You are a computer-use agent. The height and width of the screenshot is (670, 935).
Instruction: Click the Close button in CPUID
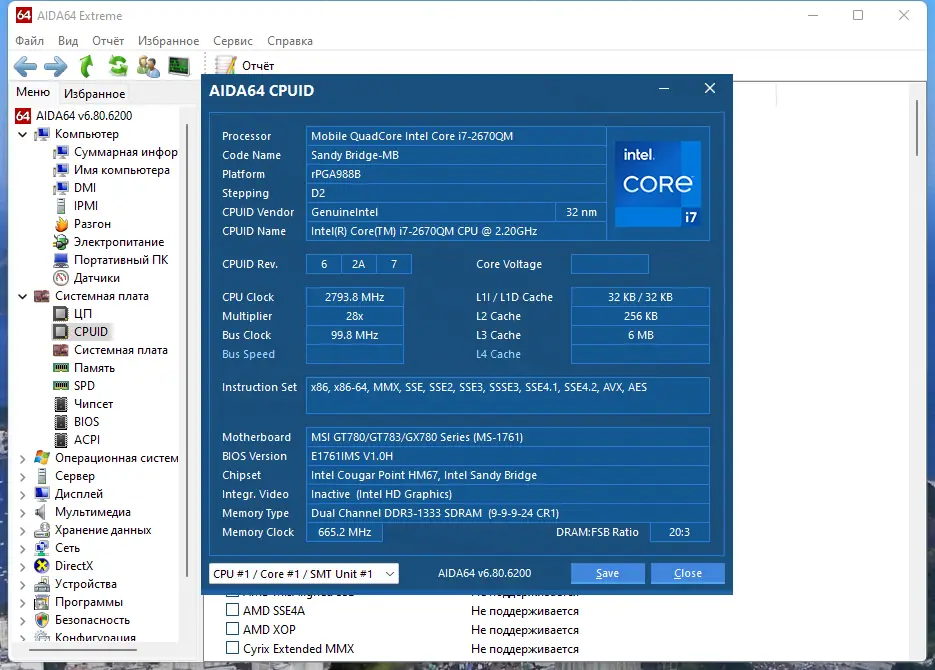688,573
